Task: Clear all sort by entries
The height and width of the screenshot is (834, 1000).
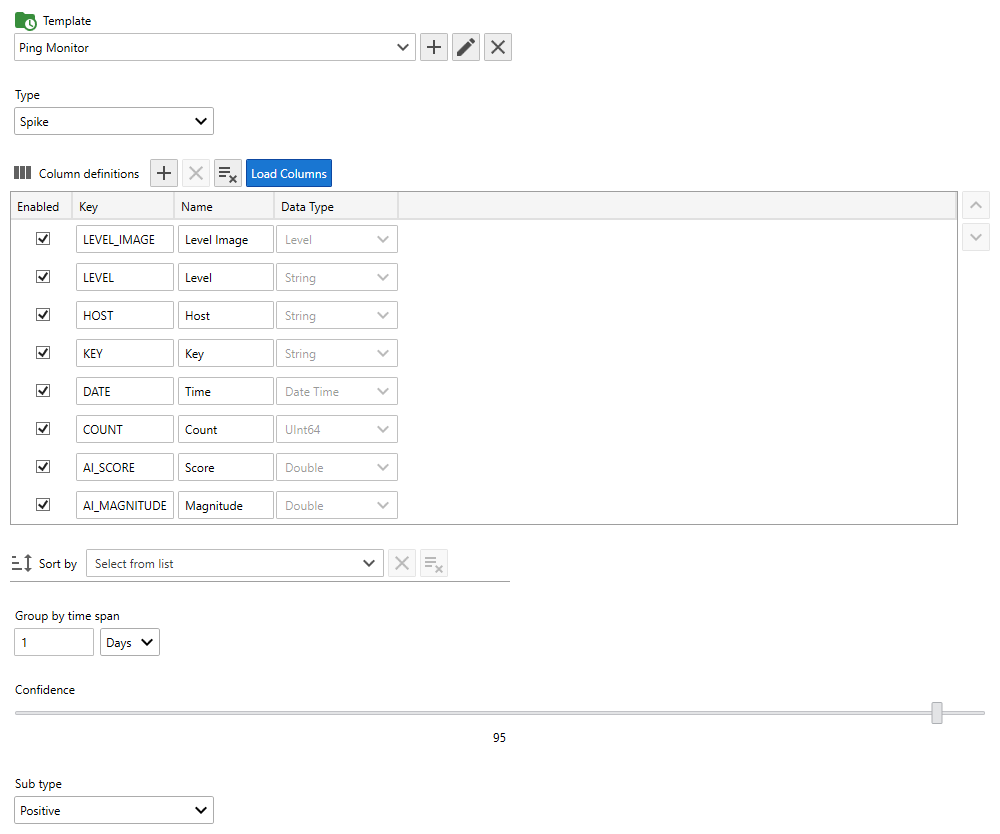Action: [x=433, y=564]
